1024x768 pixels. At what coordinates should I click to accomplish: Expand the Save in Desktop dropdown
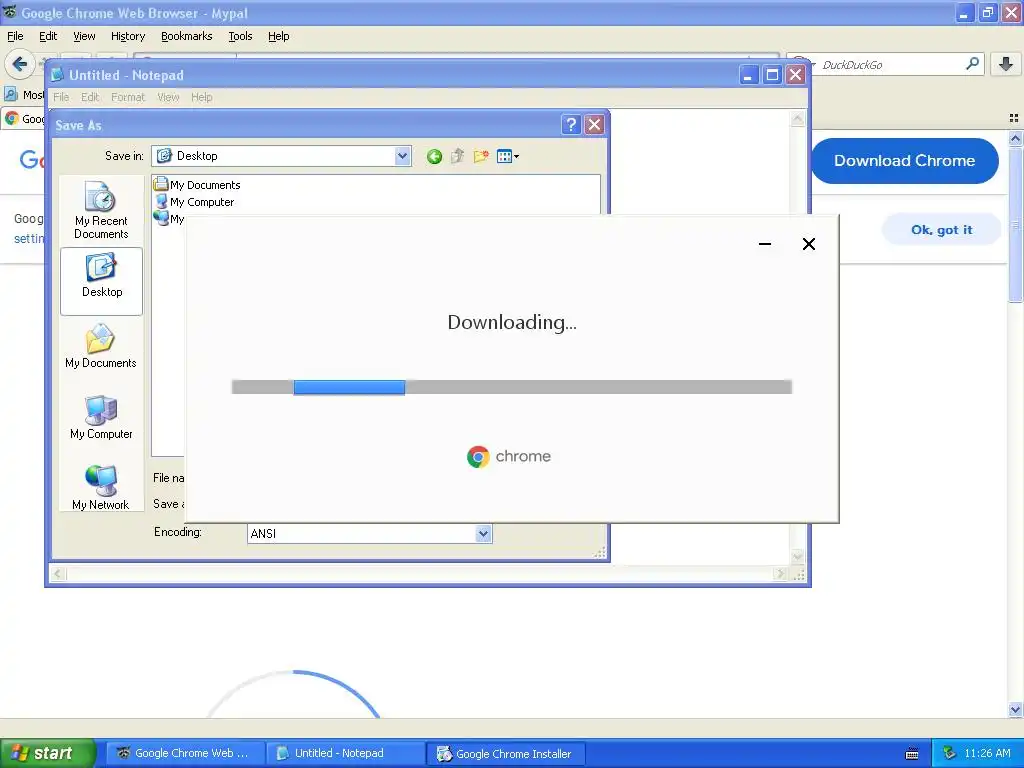click(x=402, y=156)
